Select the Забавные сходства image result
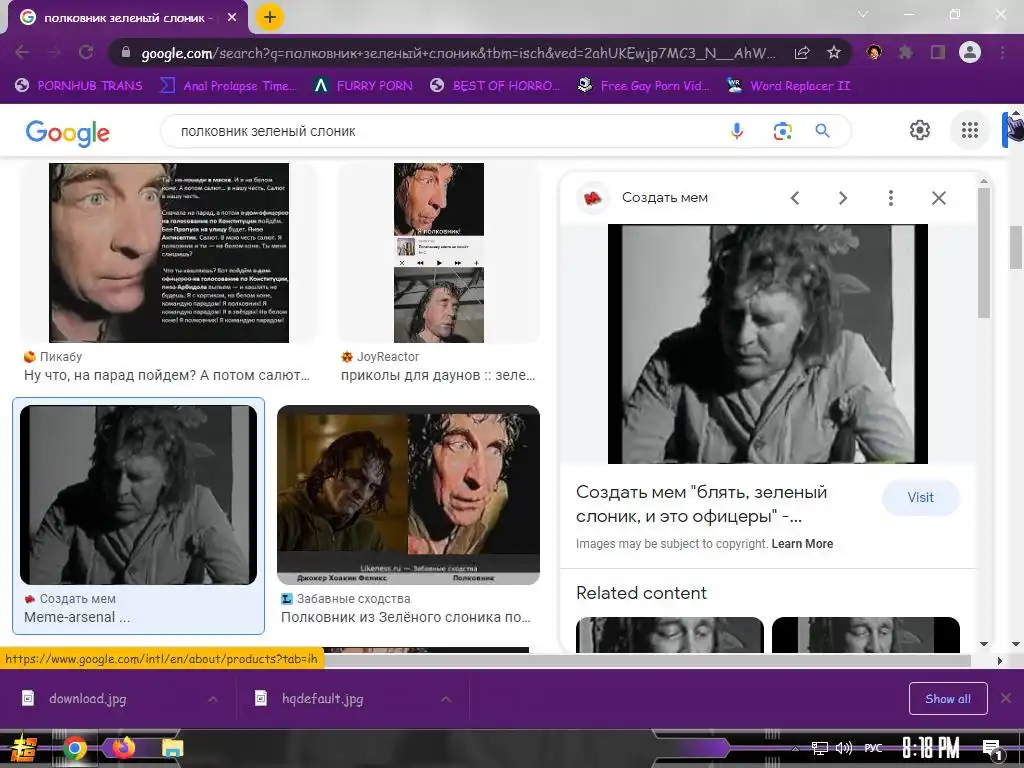 (x=408, y=494)
